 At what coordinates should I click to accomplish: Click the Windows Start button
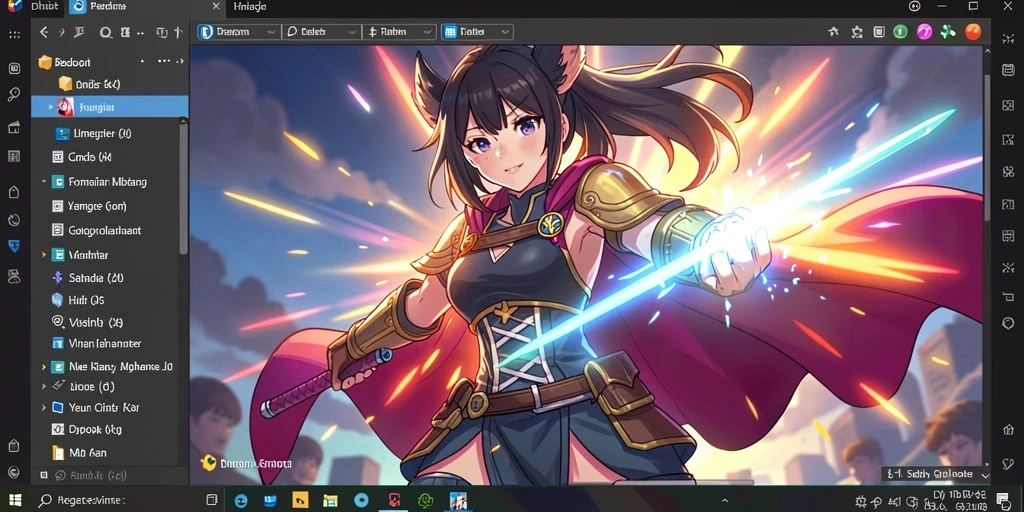14,500
